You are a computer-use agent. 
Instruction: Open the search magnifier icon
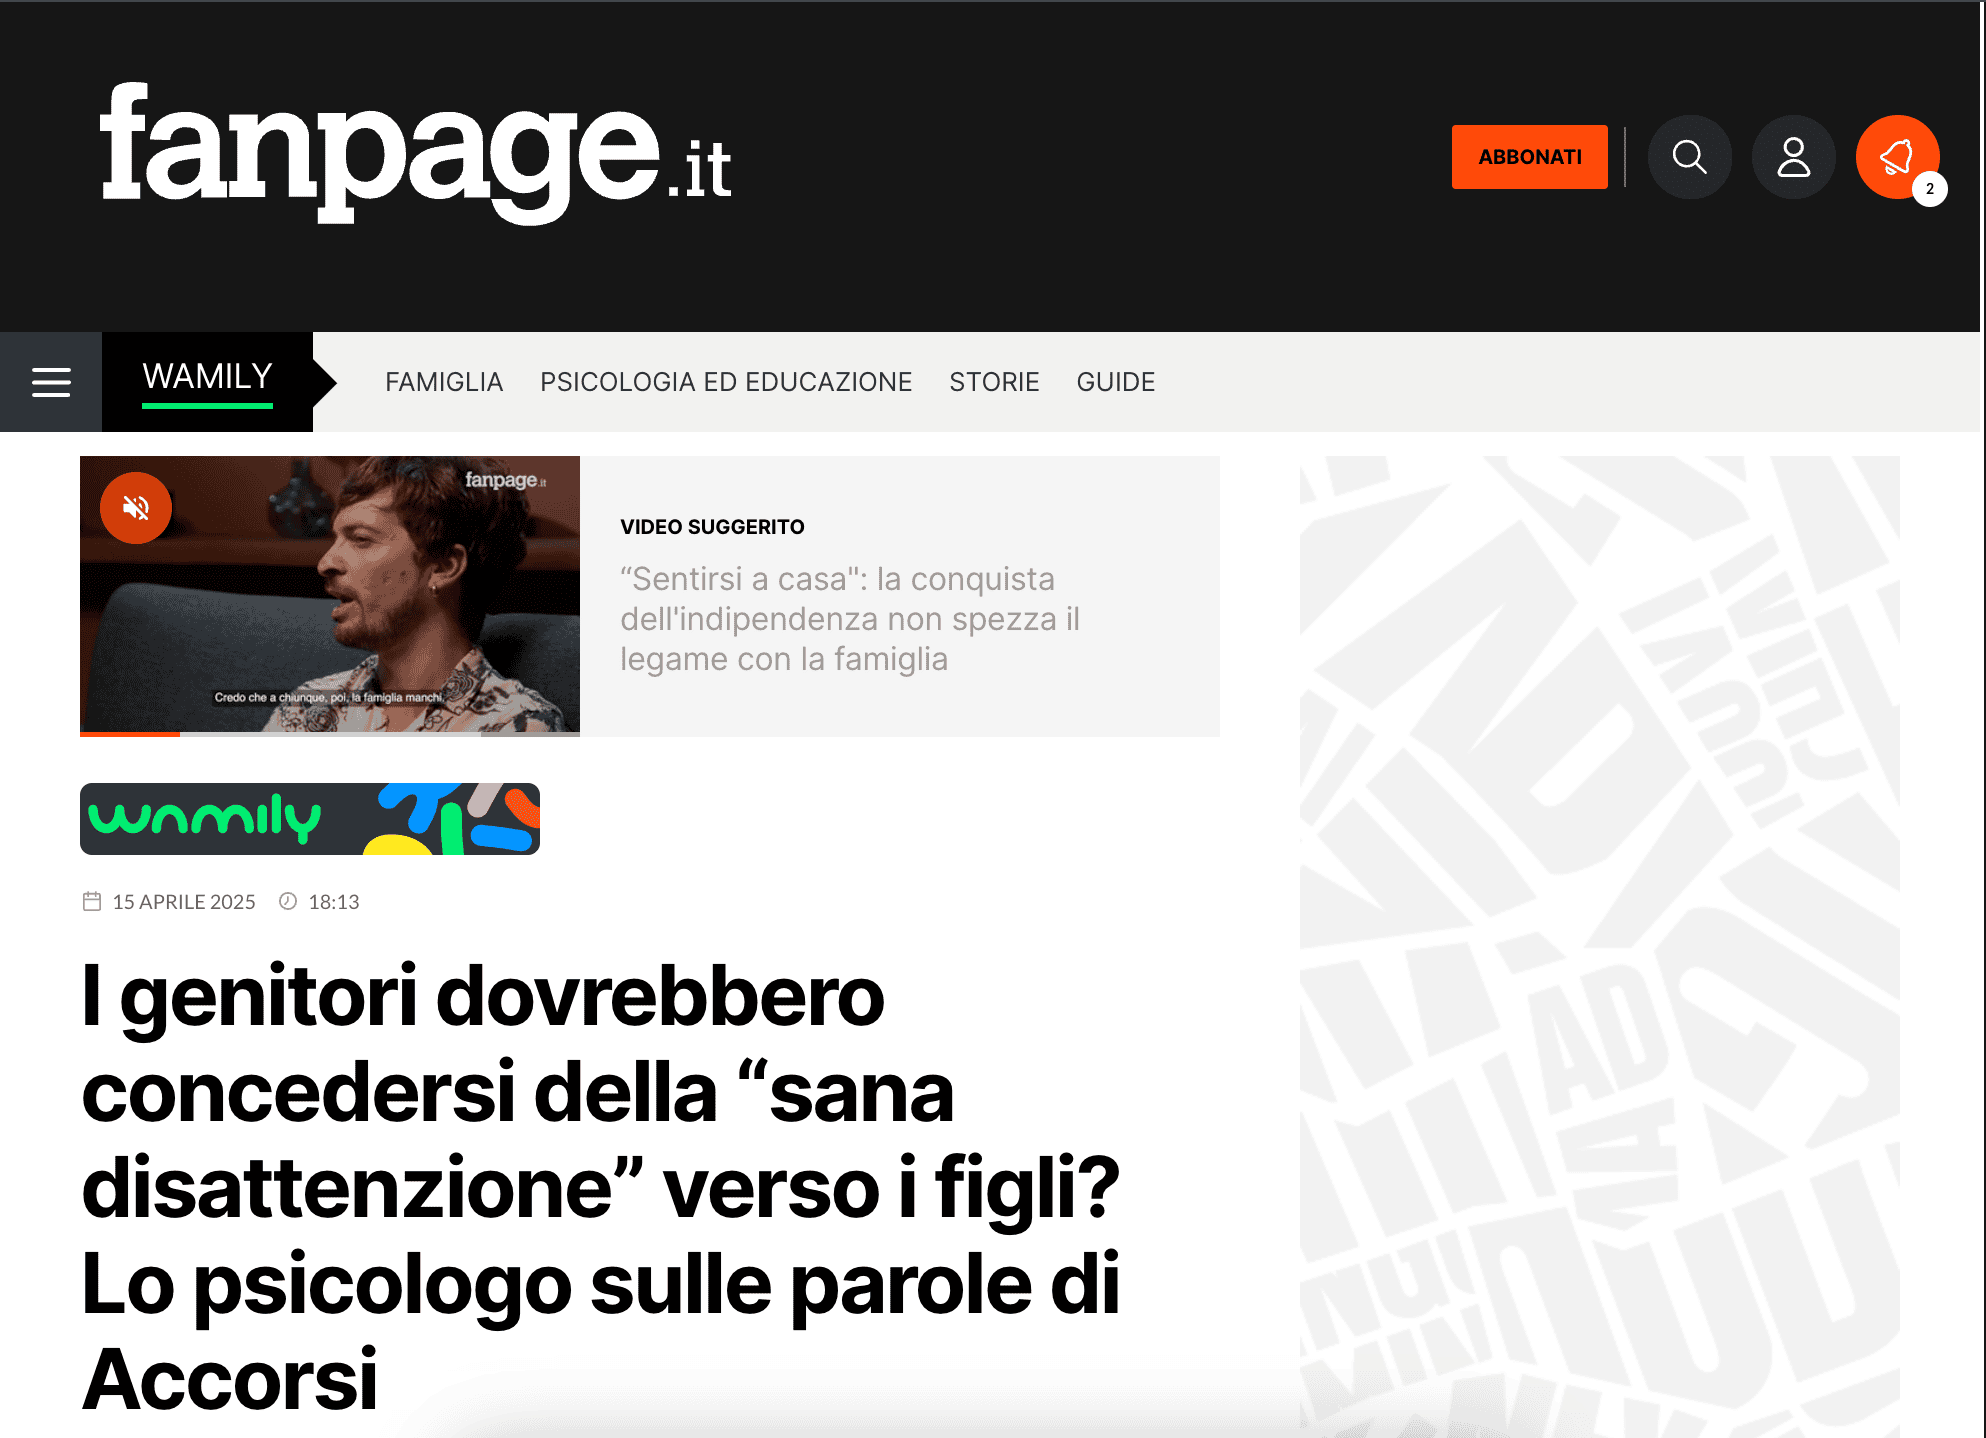pyautogui.click(x=1690, y=157)
